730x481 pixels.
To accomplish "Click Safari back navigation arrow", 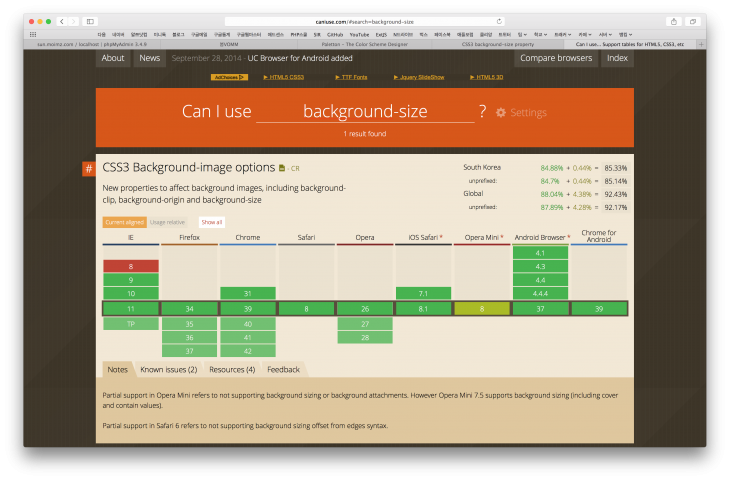I will 62,21.
